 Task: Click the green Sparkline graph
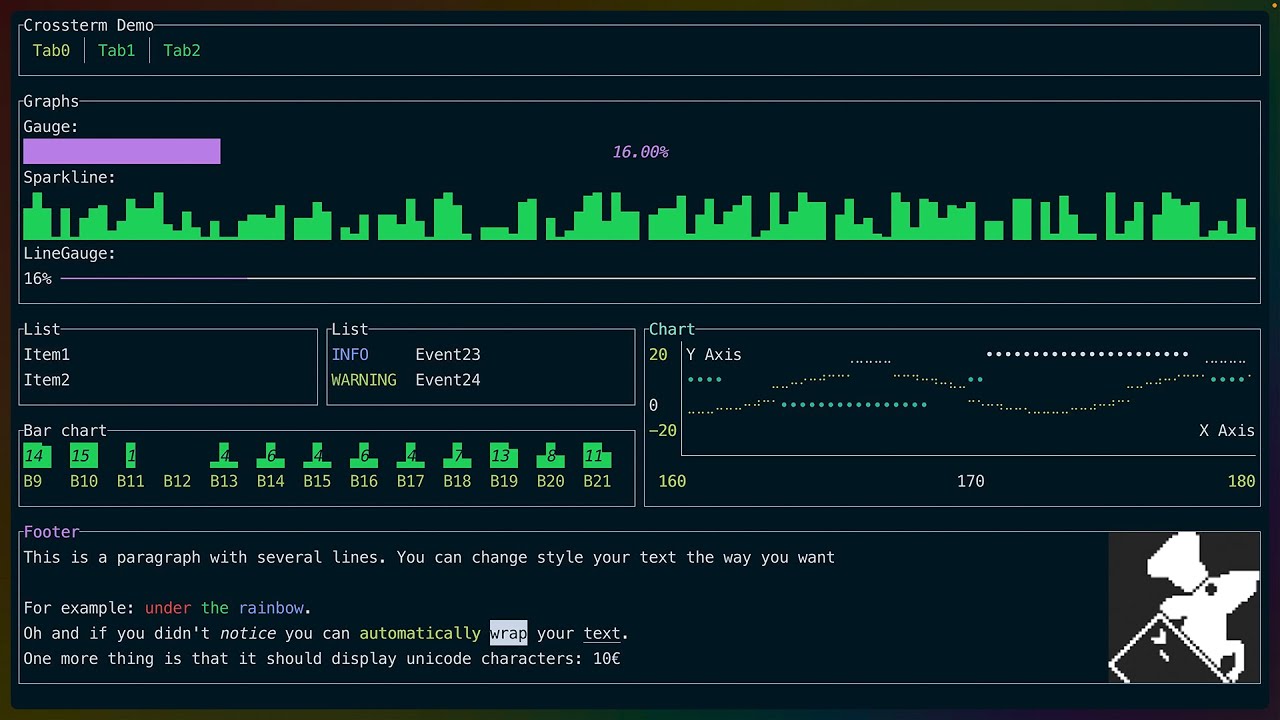(x=639, y=216)
